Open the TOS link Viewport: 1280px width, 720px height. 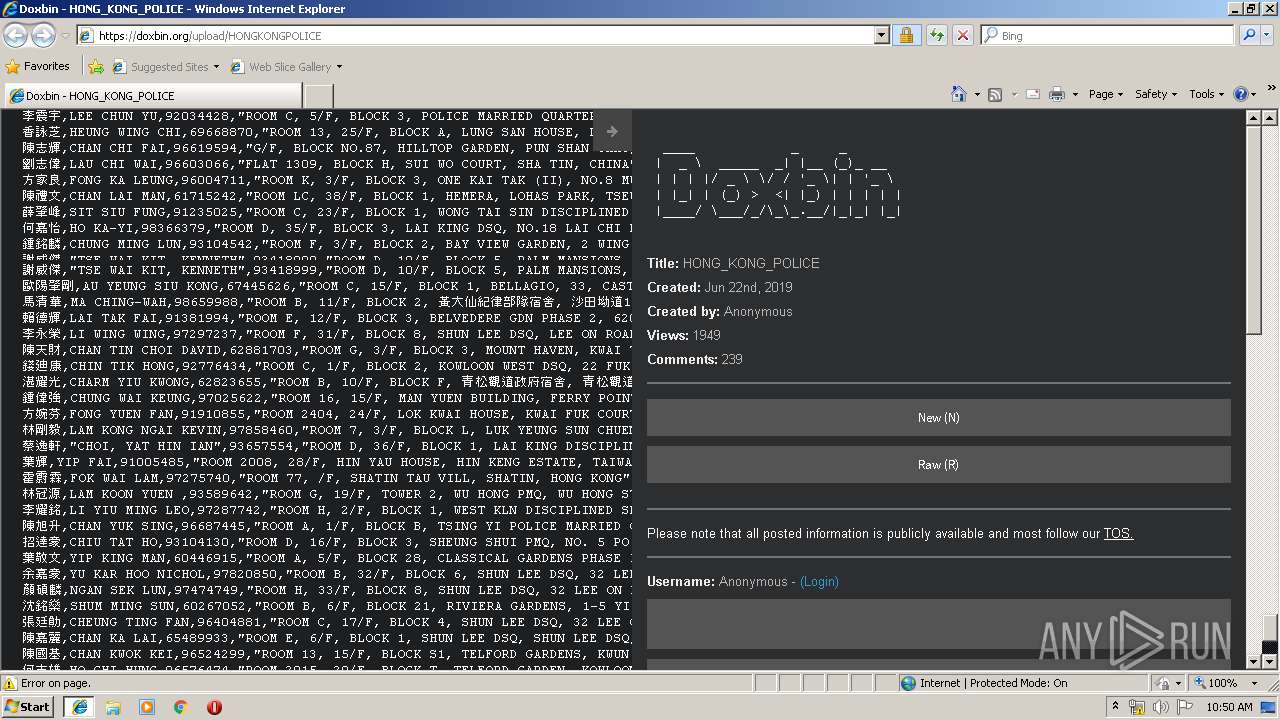pyautogui.click(x=1118, y=533)
